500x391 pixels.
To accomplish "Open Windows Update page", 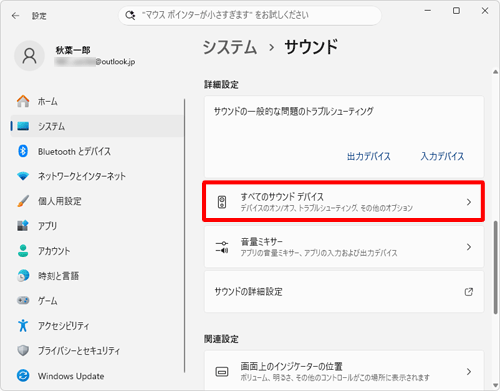I will (97, 376).
